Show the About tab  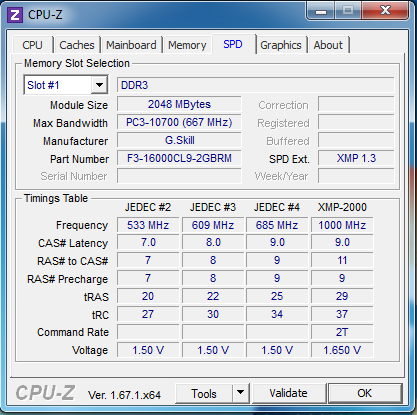(328, 45)
